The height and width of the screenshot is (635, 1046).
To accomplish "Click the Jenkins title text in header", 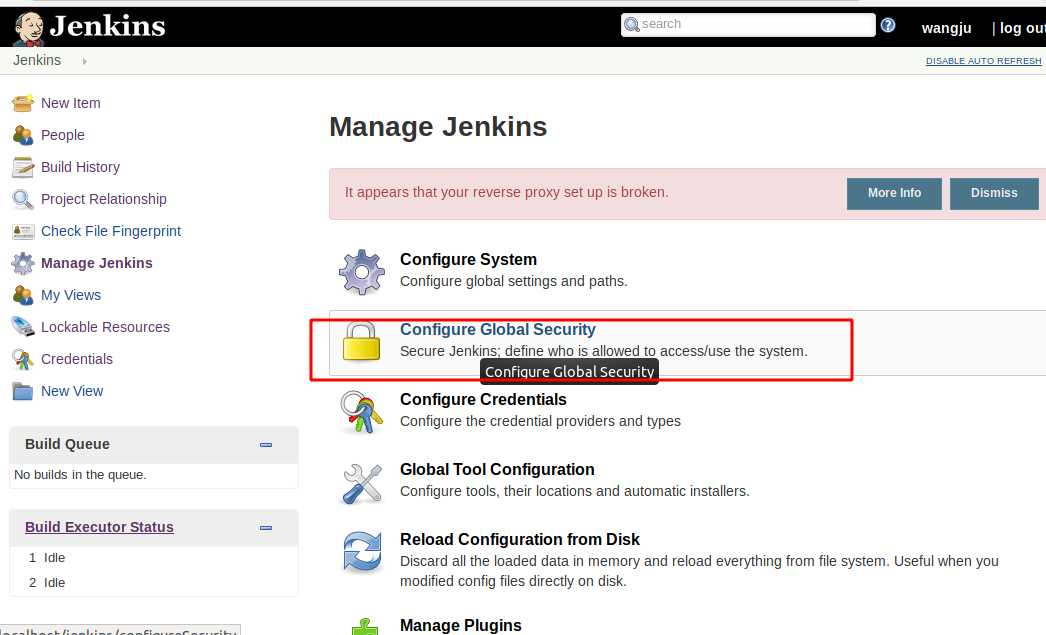I will [x=107, y=27].
